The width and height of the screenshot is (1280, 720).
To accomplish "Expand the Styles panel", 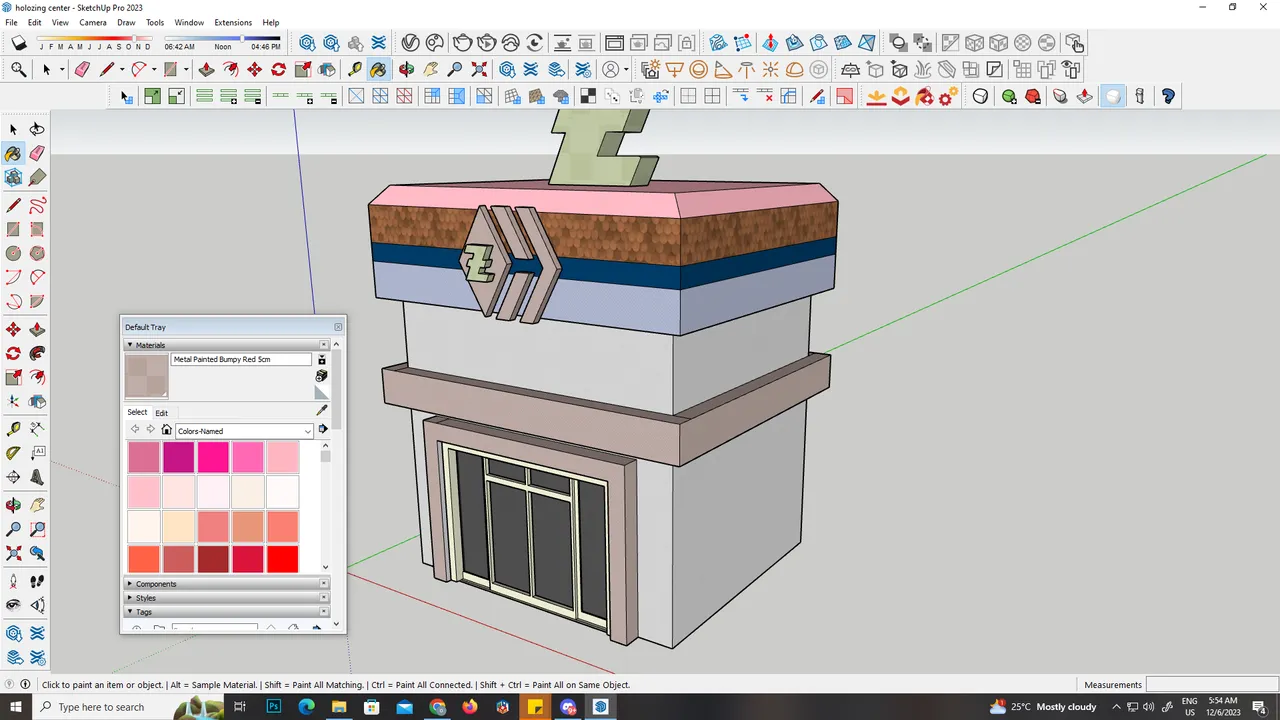I will [130, 598].
